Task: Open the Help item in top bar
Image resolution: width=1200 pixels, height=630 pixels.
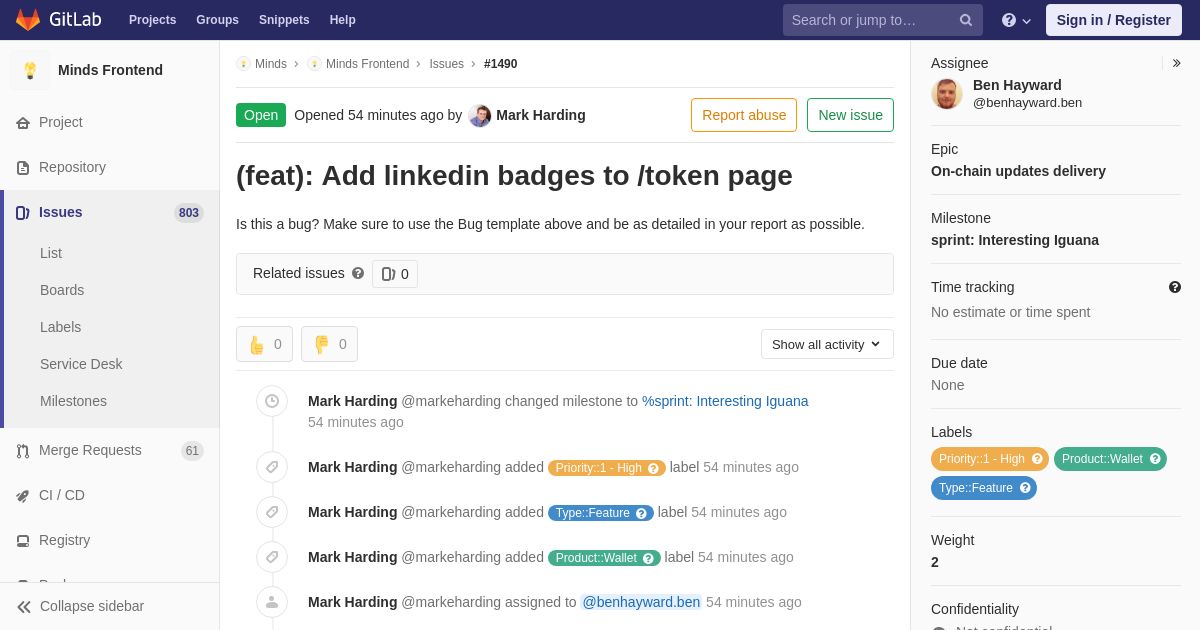Action: 343,20
